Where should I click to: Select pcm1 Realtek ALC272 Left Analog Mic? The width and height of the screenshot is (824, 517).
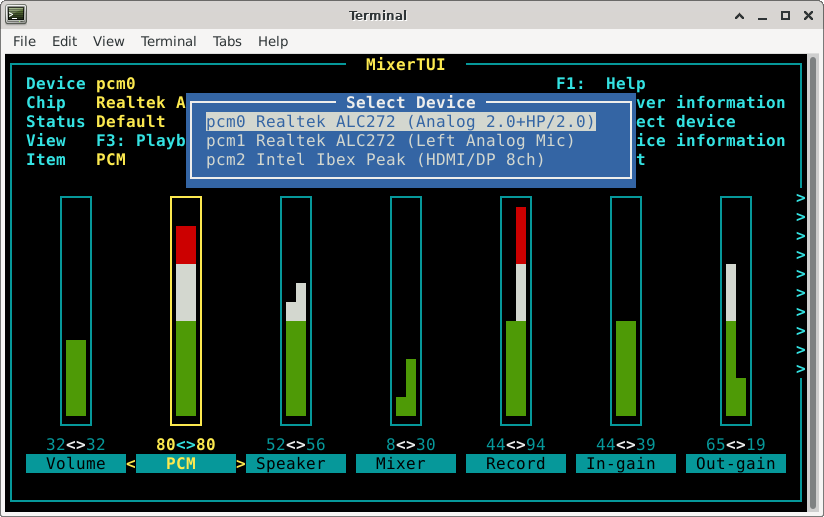390,140
